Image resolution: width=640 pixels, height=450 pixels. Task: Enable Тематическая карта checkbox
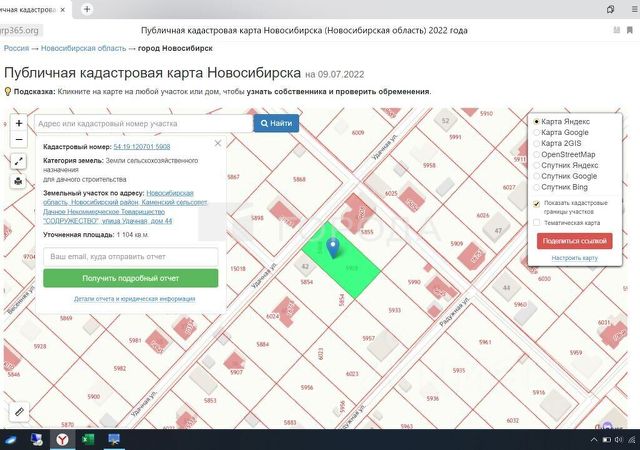(537, 223)
